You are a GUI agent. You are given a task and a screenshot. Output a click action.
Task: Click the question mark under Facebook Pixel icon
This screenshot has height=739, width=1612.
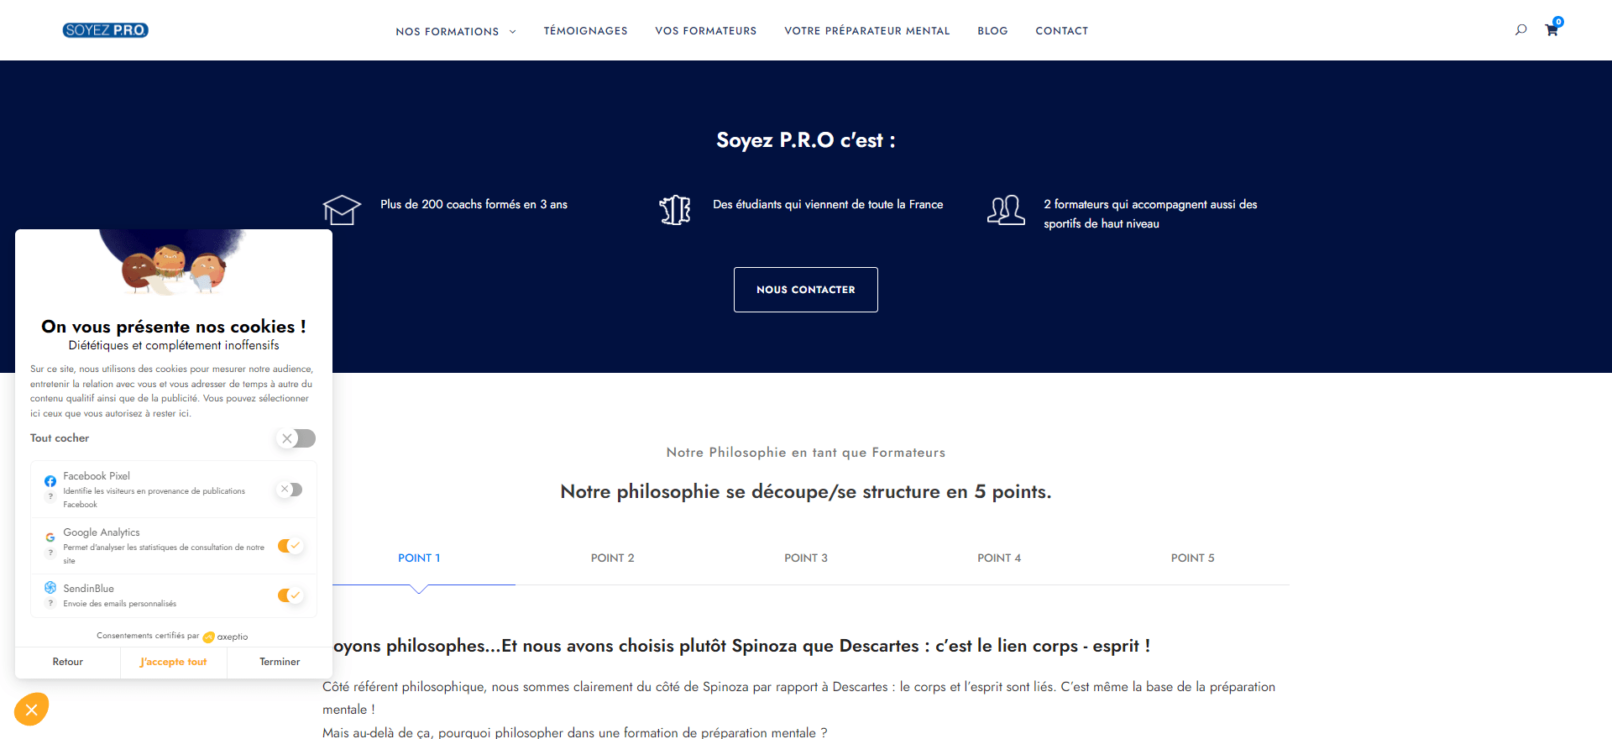(50, 496)
